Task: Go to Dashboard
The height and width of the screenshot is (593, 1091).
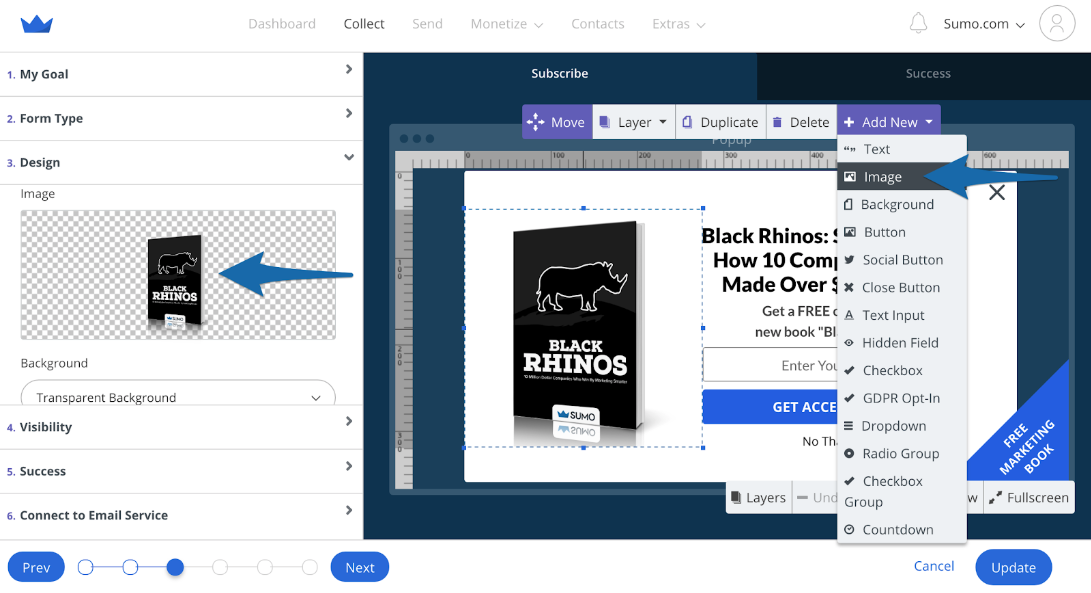Action: [282, 24]
